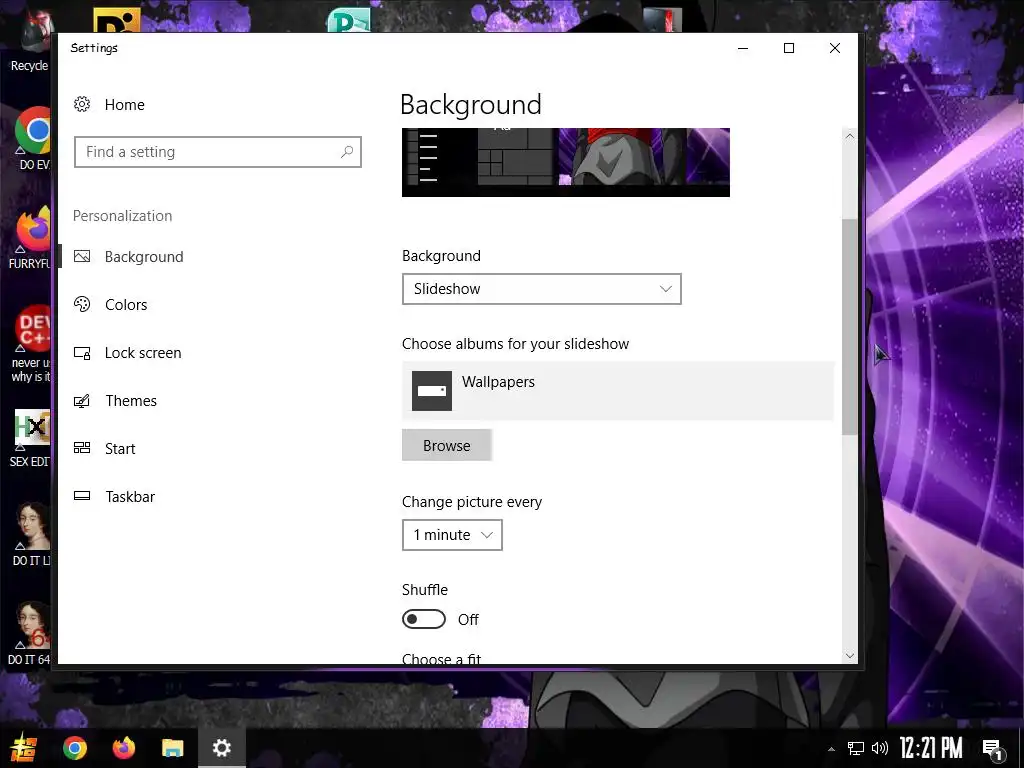Click the background preview thumbnail
The height and width of the screenshot is (768, 1024).
point(566,162)
